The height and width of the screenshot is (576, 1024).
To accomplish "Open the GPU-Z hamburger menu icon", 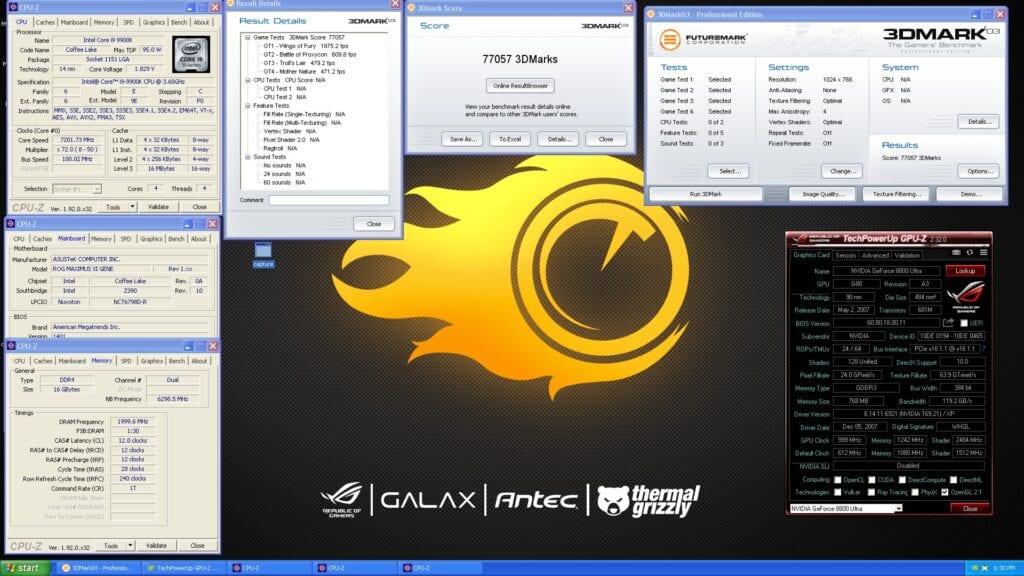I will pyautogui.click(x=984, y=253).
